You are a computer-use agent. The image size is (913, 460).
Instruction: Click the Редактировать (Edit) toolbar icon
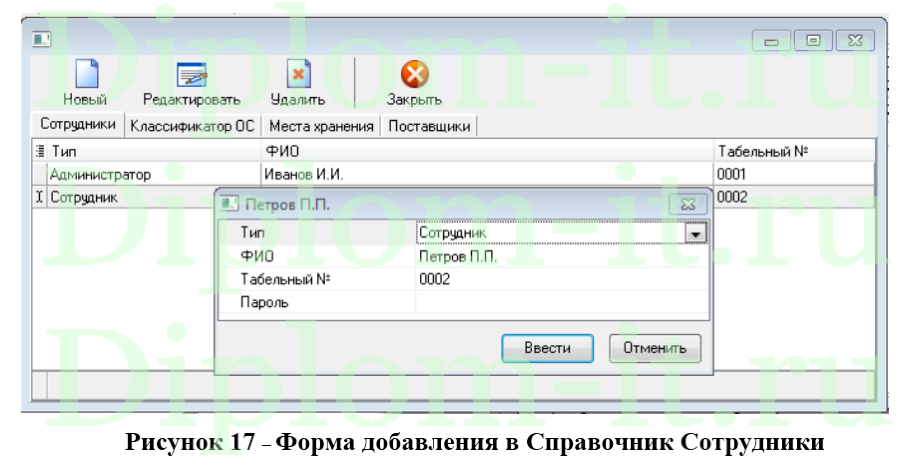pyautogui.click(x=191, y=76)
